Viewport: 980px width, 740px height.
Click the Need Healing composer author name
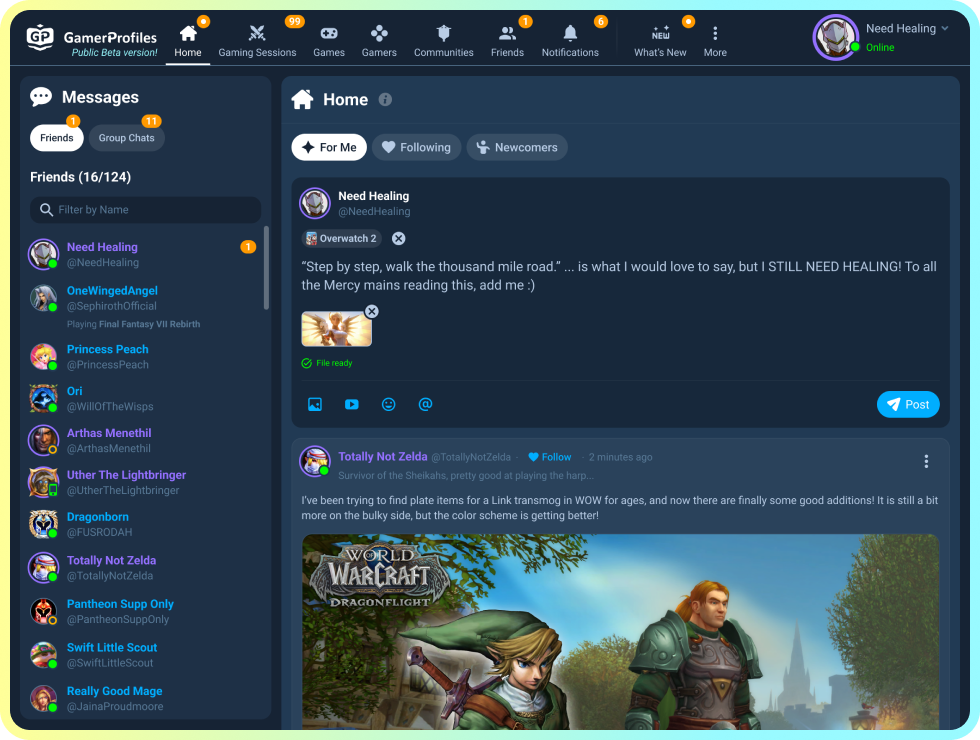coord(374,196)
